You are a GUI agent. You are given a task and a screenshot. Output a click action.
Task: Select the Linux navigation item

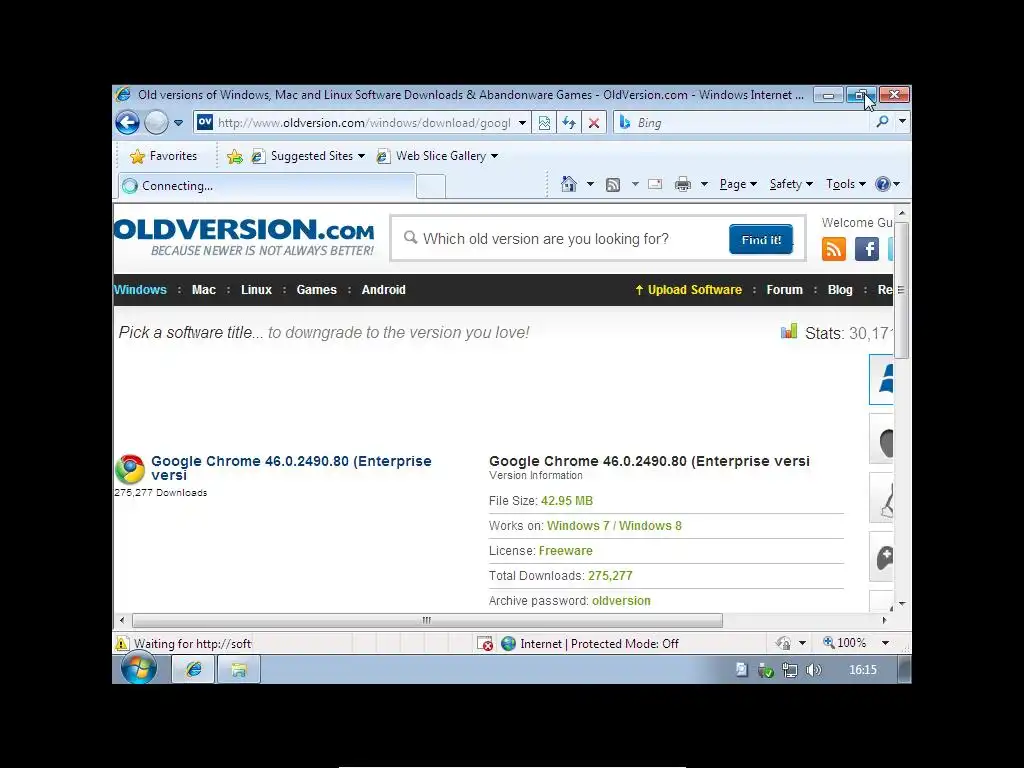(256, 290)
